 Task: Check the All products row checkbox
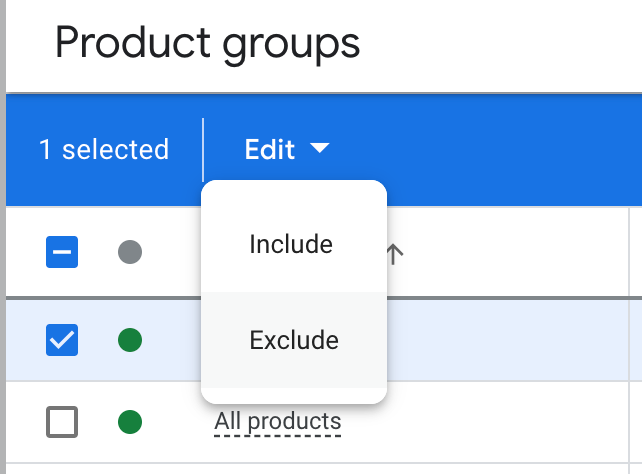tap(62, 422)
